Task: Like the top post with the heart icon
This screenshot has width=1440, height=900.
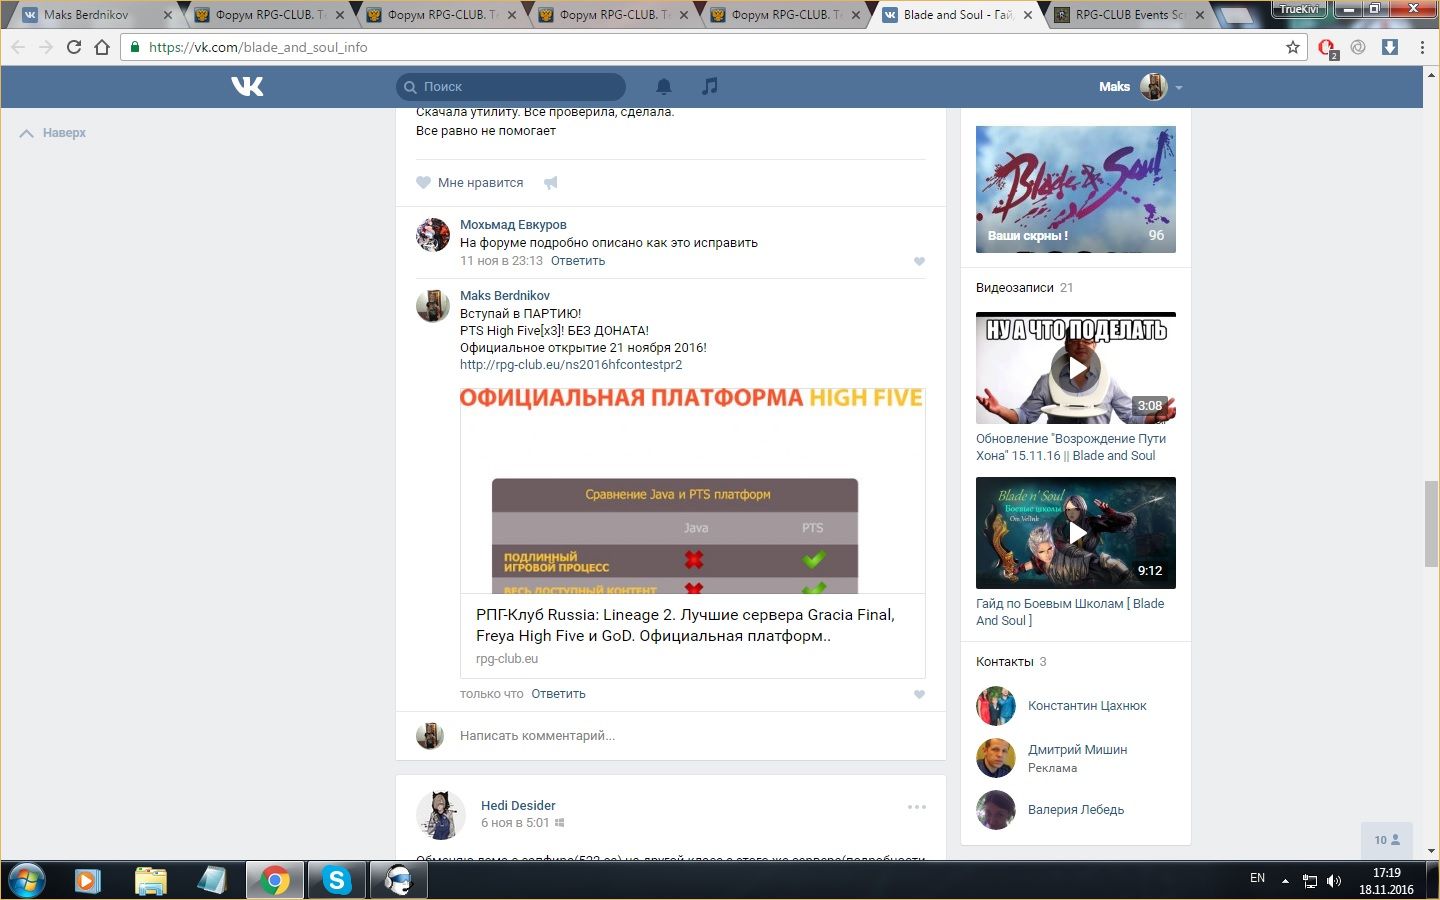Action: point(423,183)
